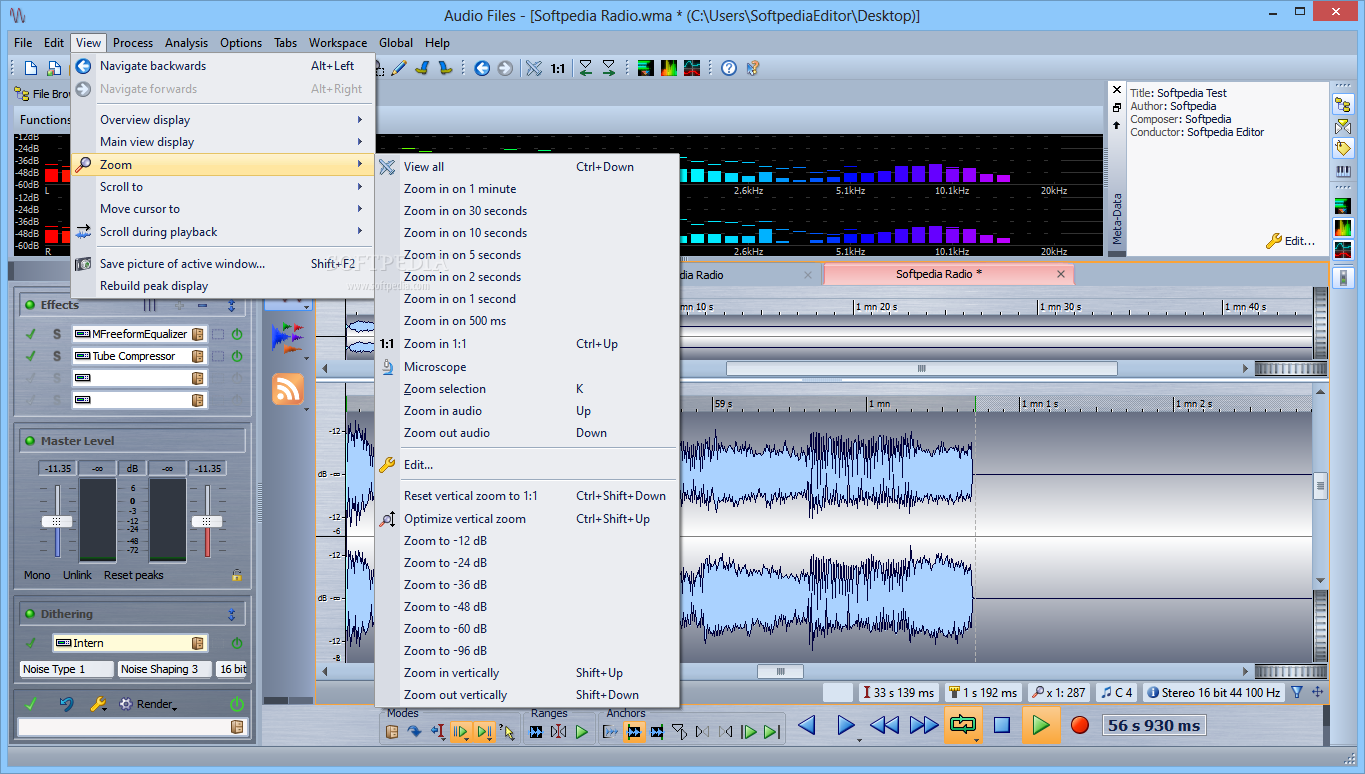
Task: Open the wrench settings dropdown in render section
Action: [x=99, y=704]
